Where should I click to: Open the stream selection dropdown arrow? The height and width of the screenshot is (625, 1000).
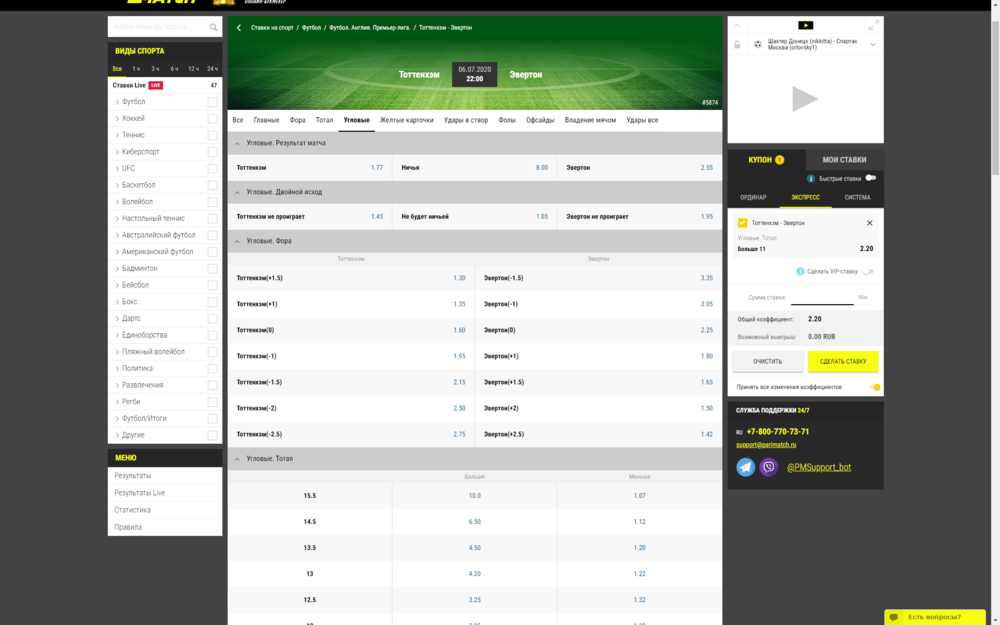pos(872,45)
